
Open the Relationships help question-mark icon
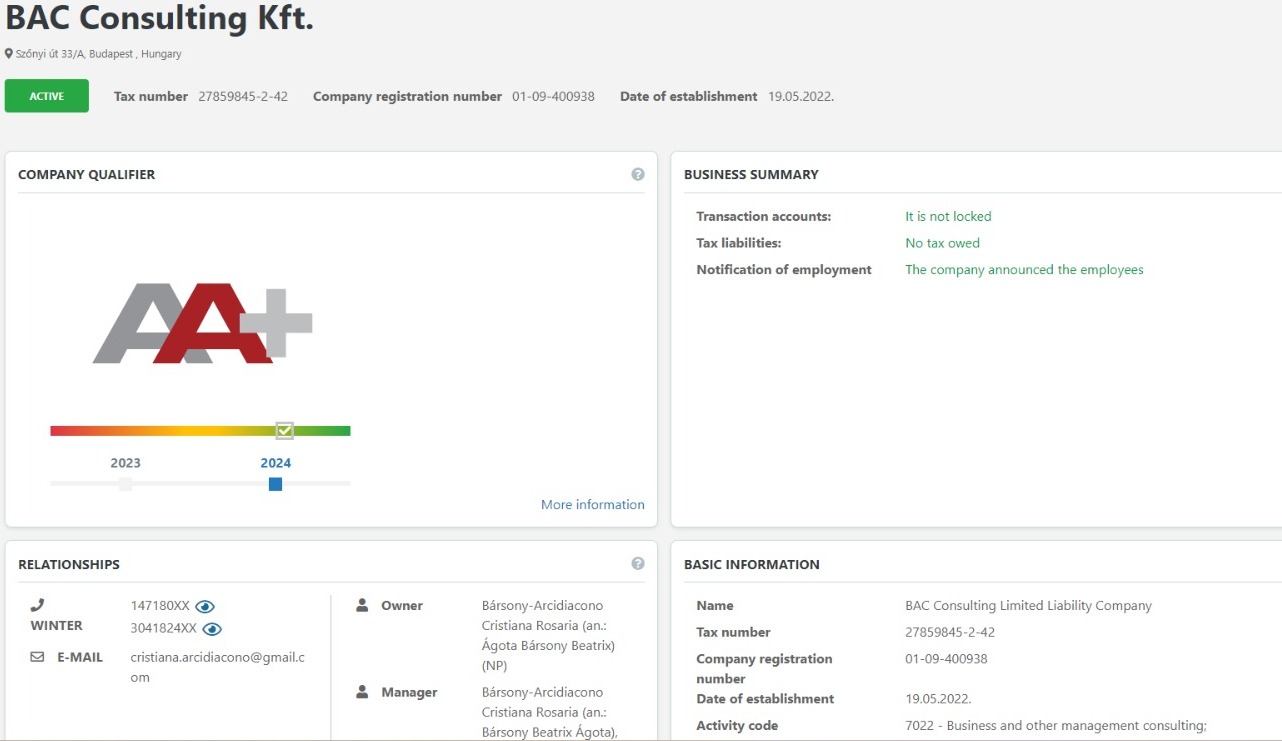(x=638, y=564)
